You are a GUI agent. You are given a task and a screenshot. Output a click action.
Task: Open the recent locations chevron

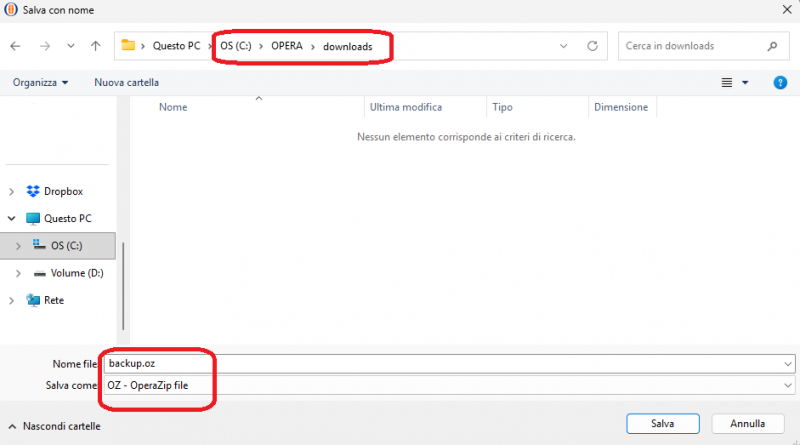pyautogui.click(x=70, y=46)
